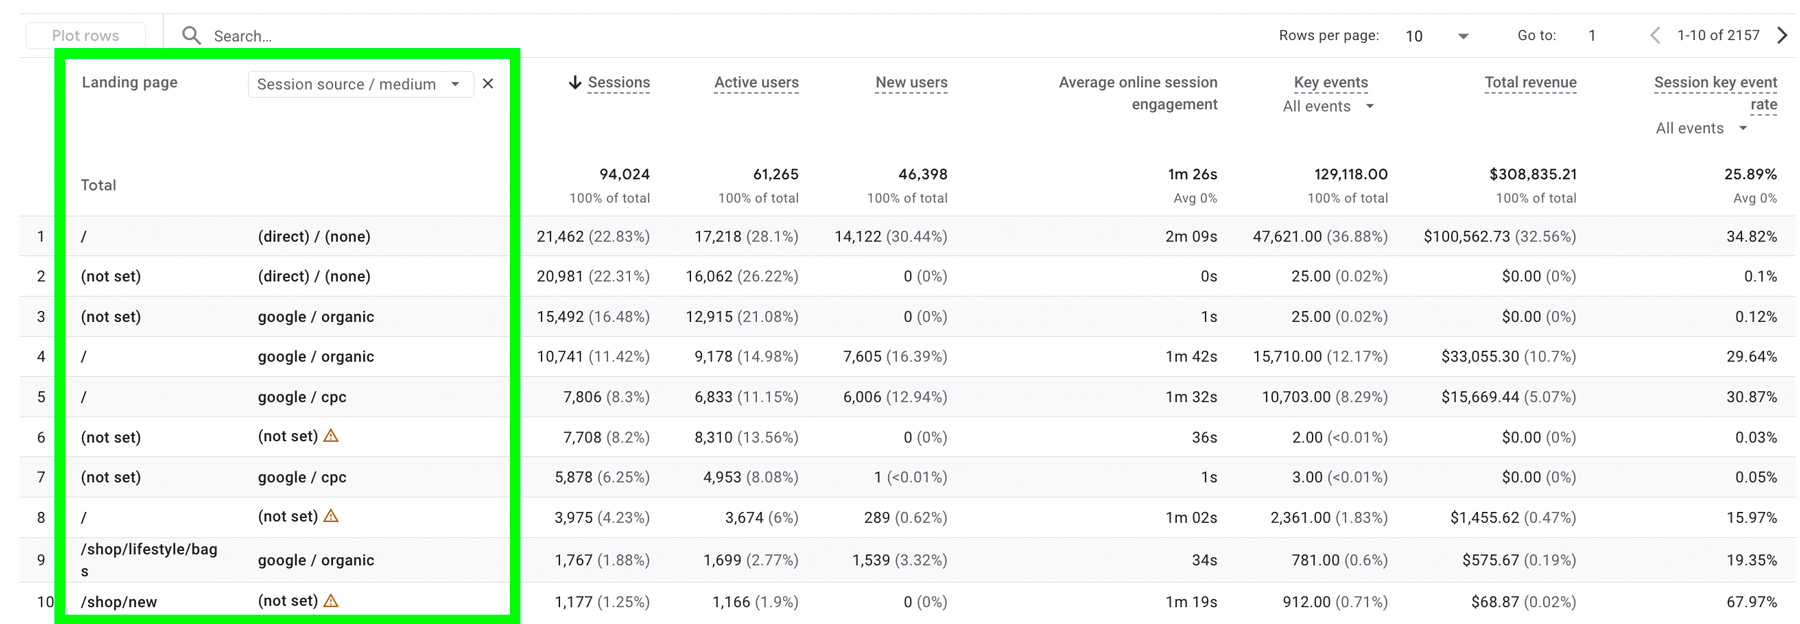This screenshot has height=624, width=1800.
Task: Go to the next page of rows
Action: click(x=1782, y=36)
